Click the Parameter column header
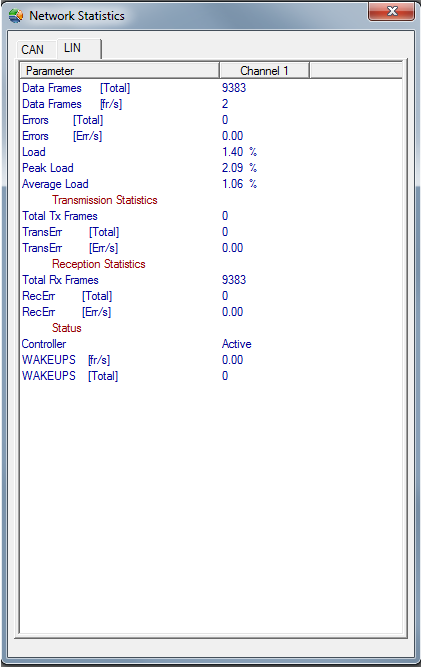 [119, 71]
